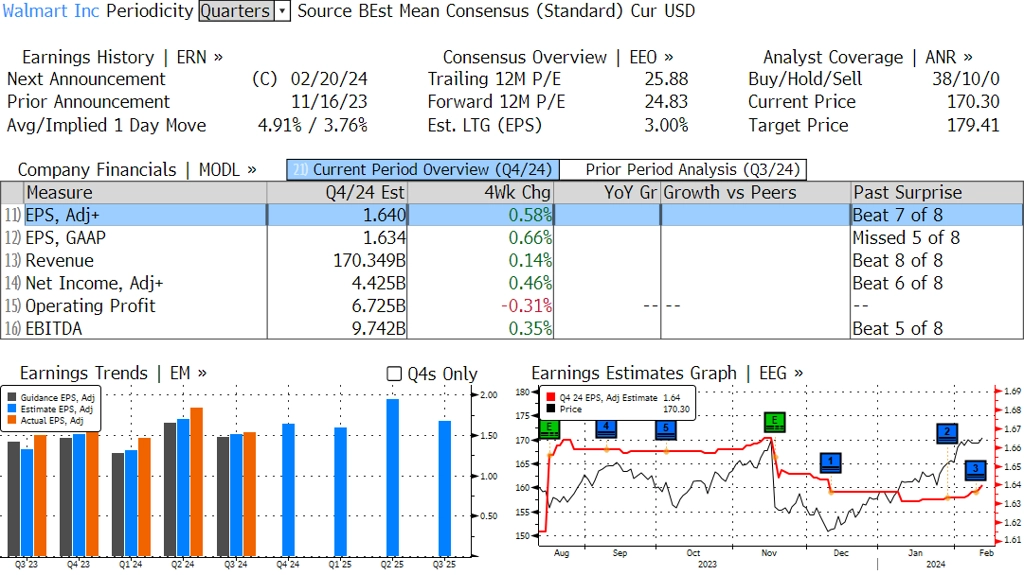The width and height of the screenshot is (1024, 575).
Task: Click the Operating Profit change -0.31%
Action: tap(526, 306)
